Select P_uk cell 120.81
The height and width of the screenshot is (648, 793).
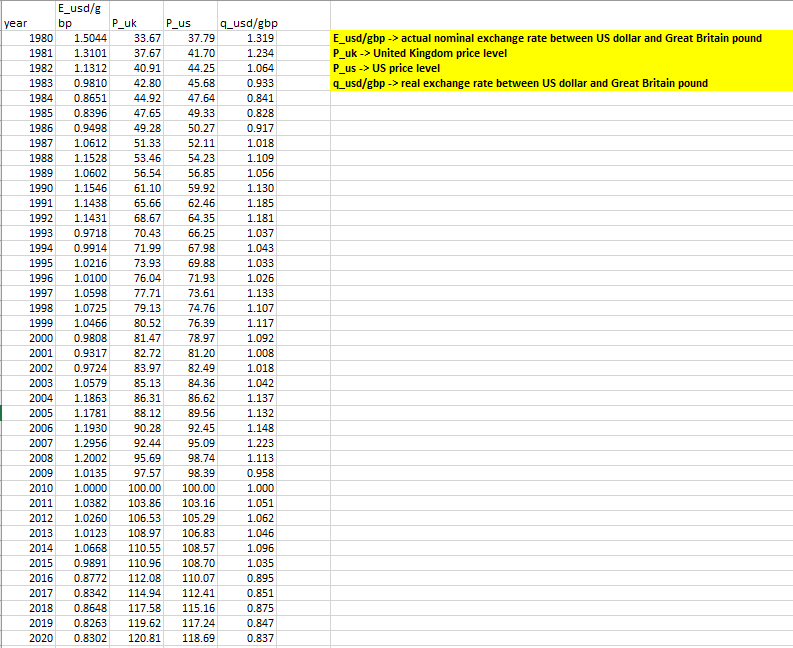point(137,638)
